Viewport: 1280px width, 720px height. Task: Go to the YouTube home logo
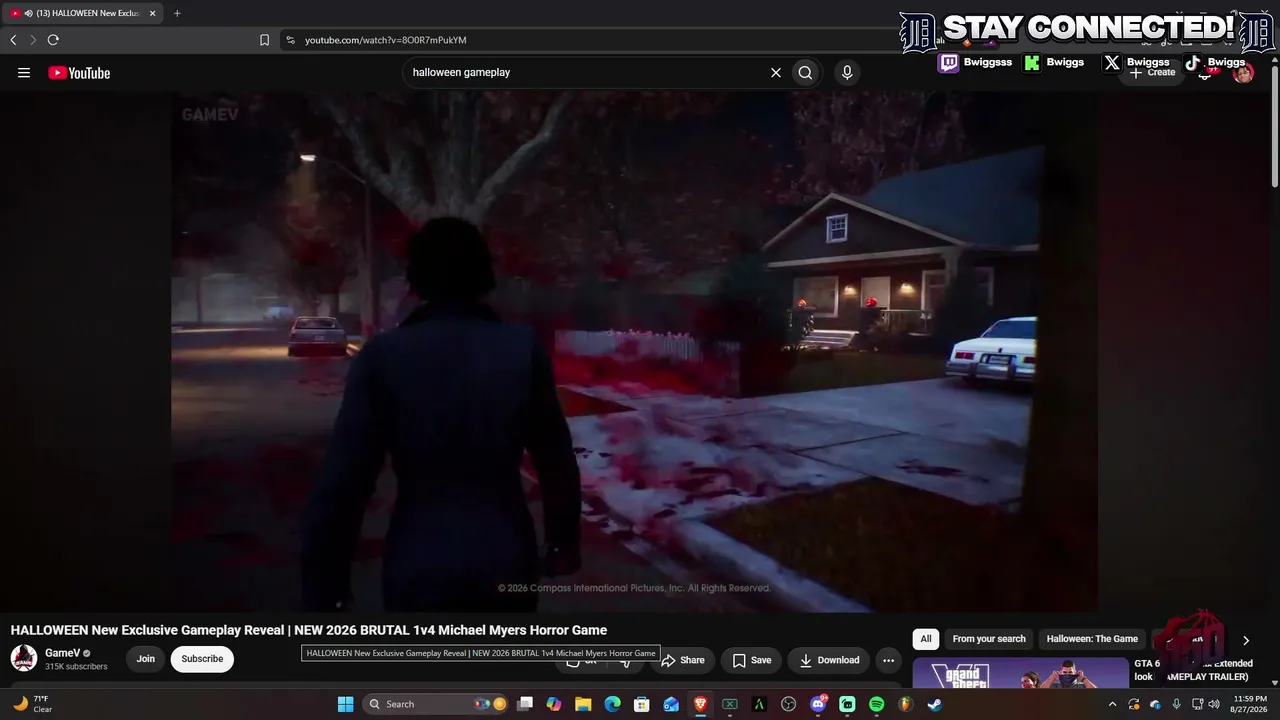coord(79,72)
